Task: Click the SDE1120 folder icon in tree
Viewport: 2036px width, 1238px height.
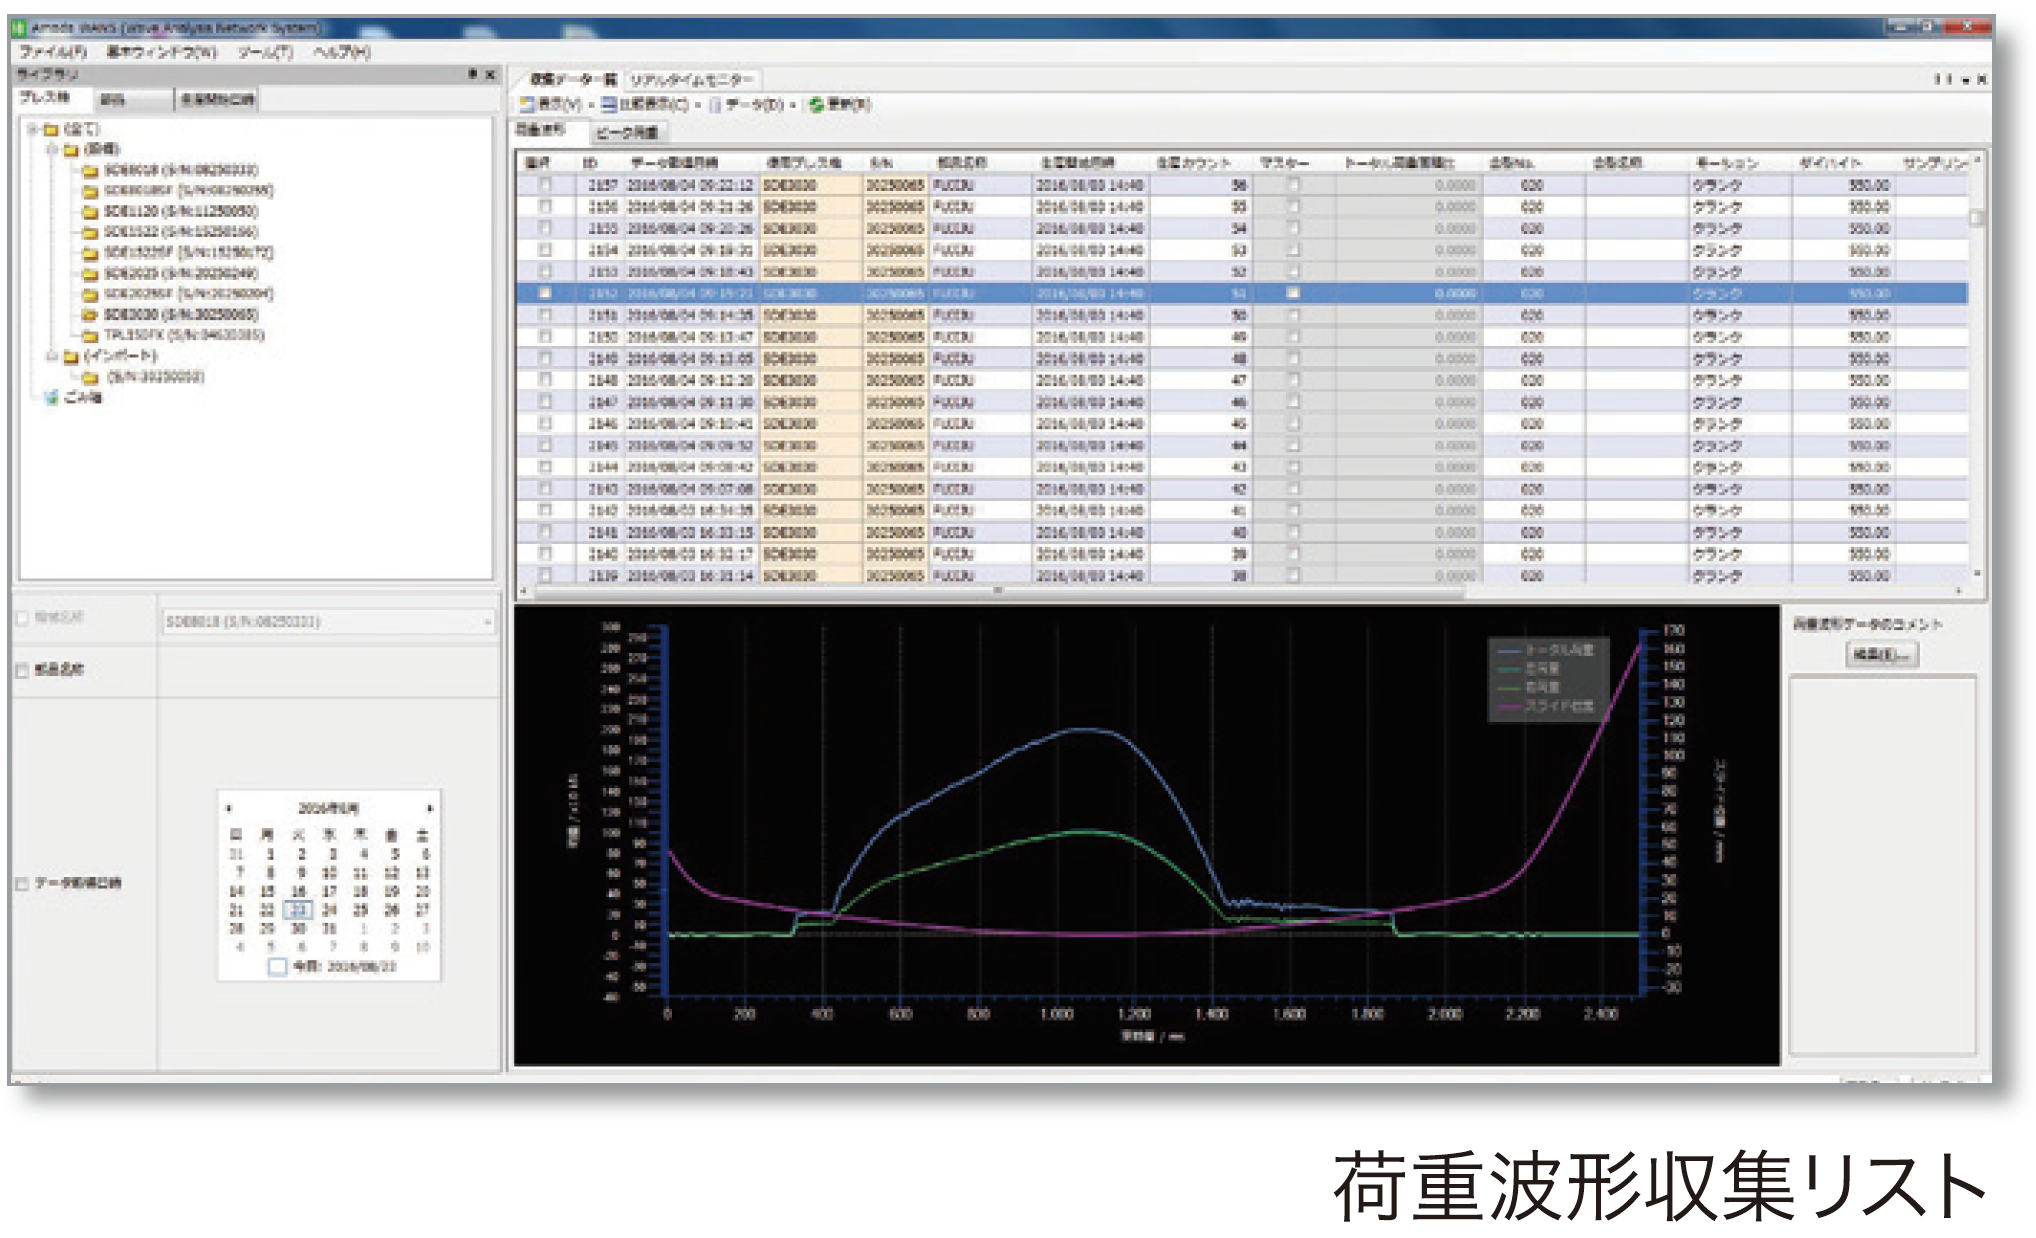Action: click(x=90, y=211)
